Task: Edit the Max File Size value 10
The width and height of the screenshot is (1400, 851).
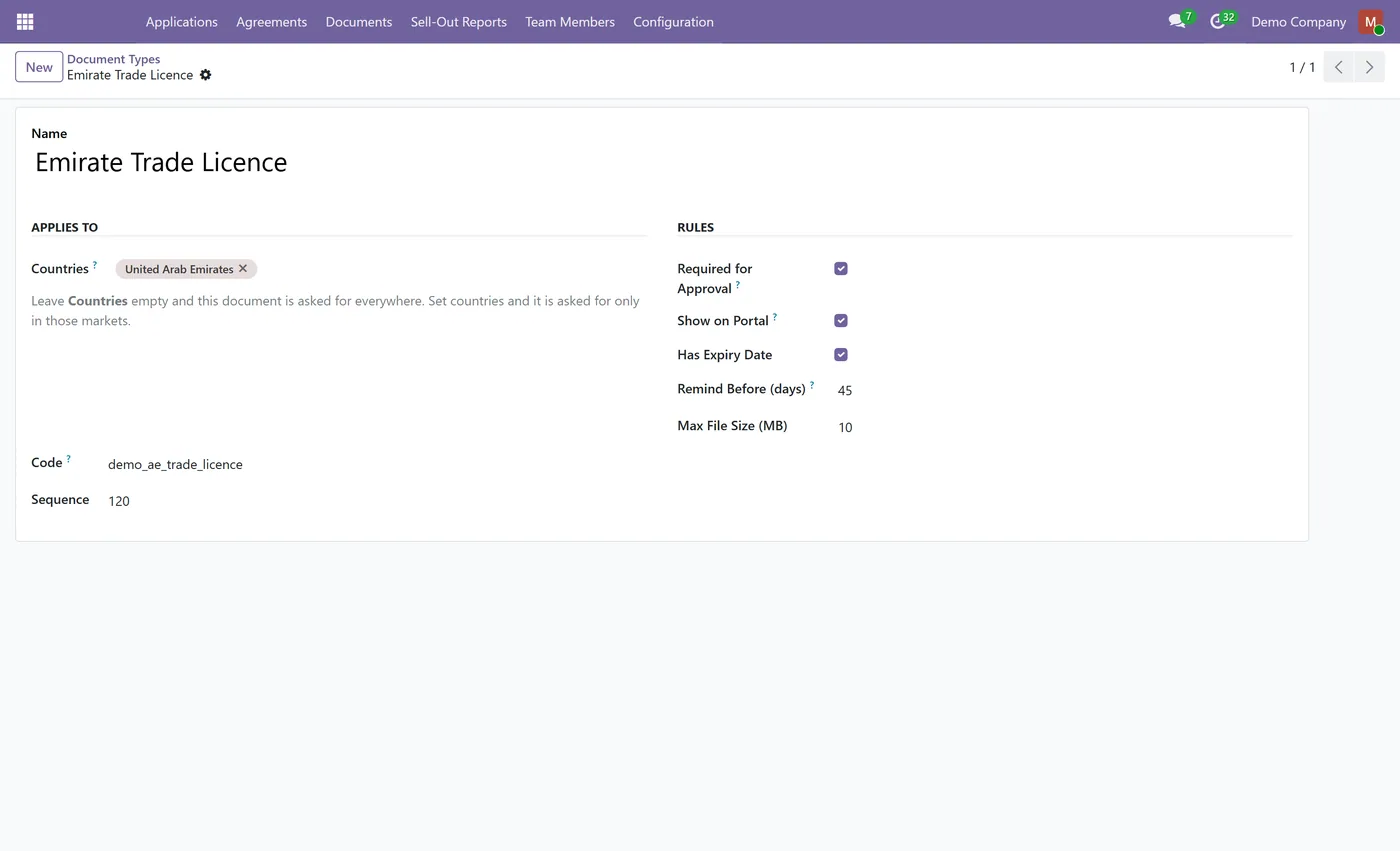Action: click(1065, 427)
